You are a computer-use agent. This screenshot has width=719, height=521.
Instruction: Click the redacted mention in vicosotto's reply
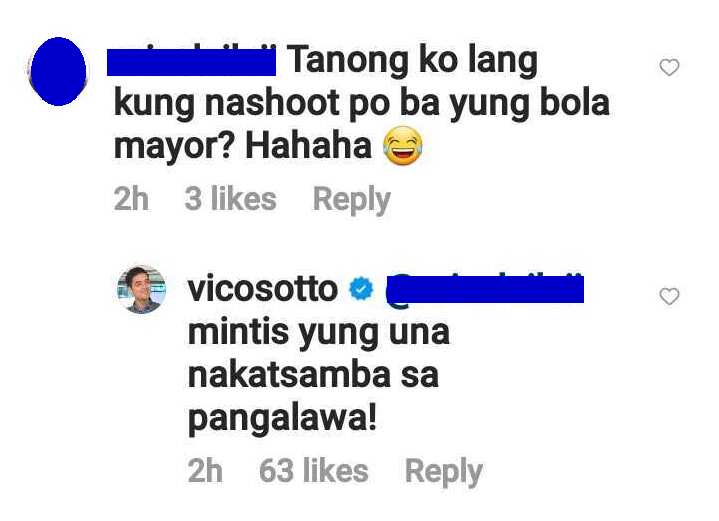click(485, 290)
